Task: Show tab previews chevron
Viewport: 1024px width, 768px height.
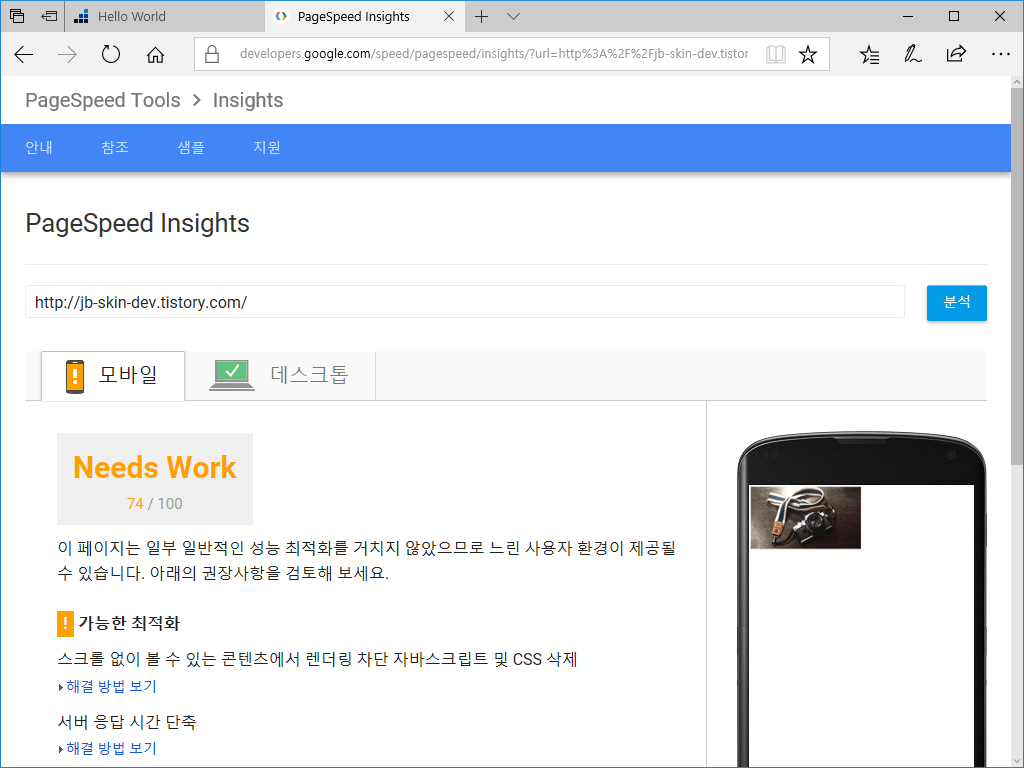Action: (513, 16)
